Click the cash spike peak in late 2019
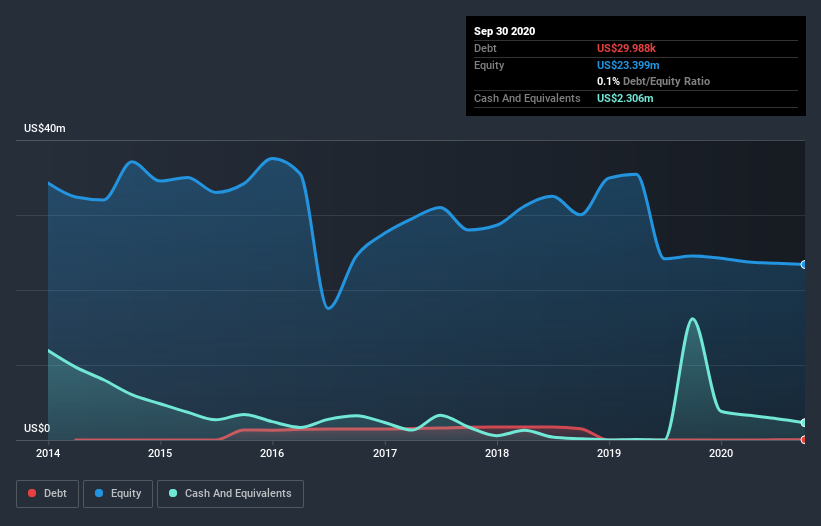 click(692, 319)
